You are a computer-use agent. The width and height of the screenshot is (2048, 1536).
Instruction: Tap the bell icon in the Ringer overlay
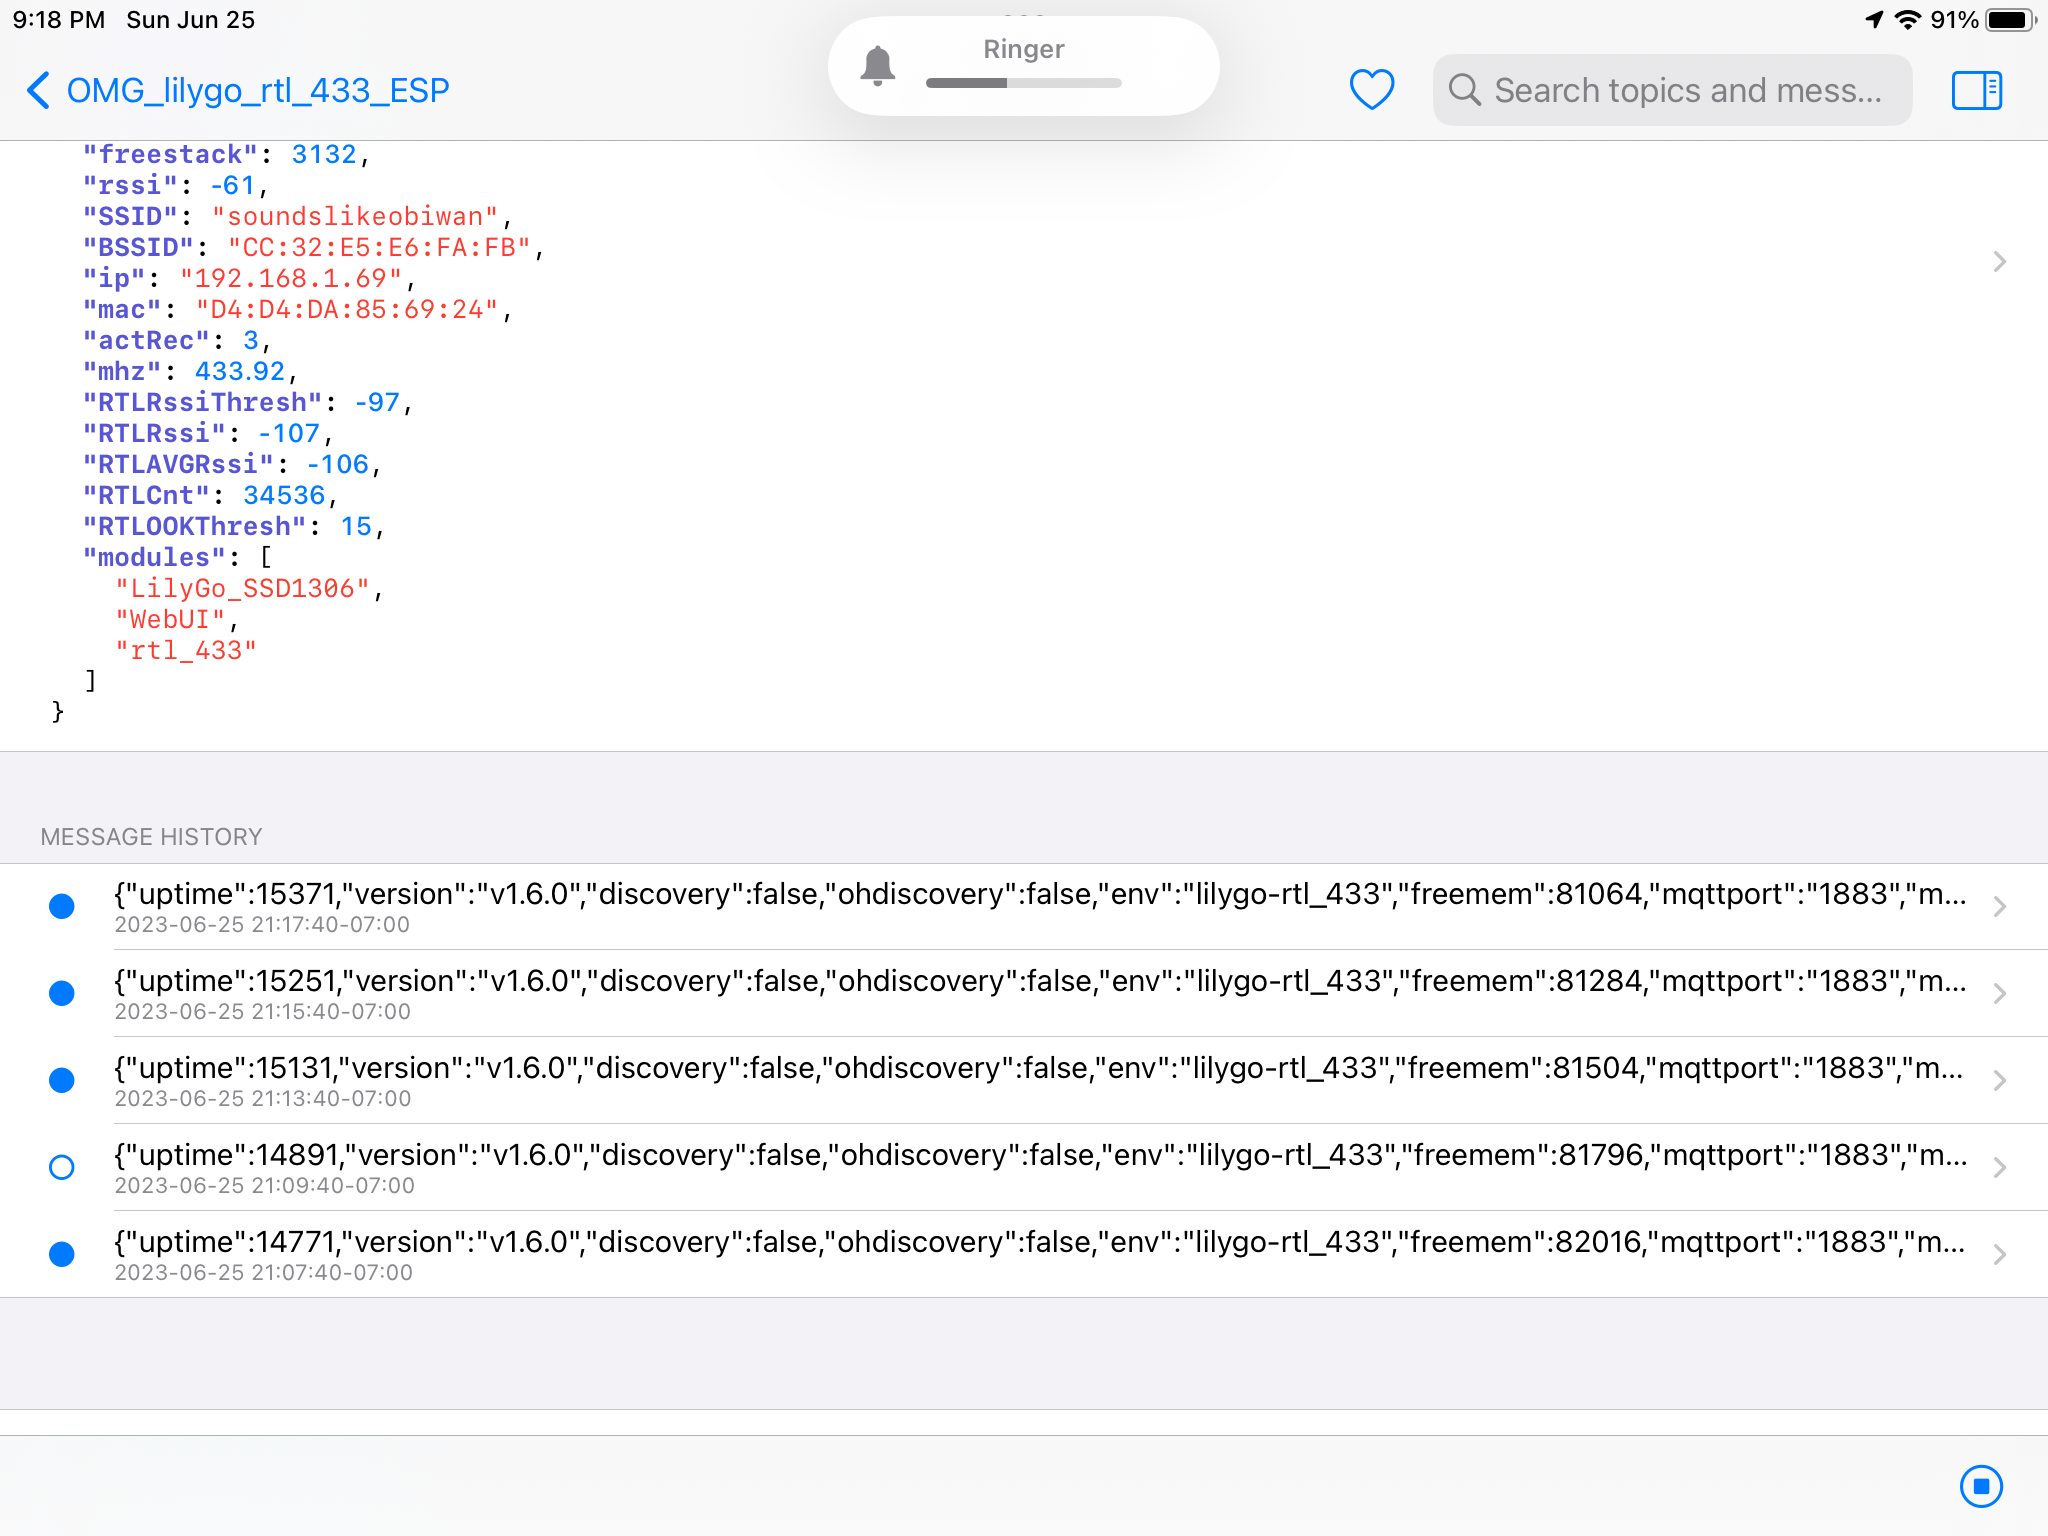879,63
